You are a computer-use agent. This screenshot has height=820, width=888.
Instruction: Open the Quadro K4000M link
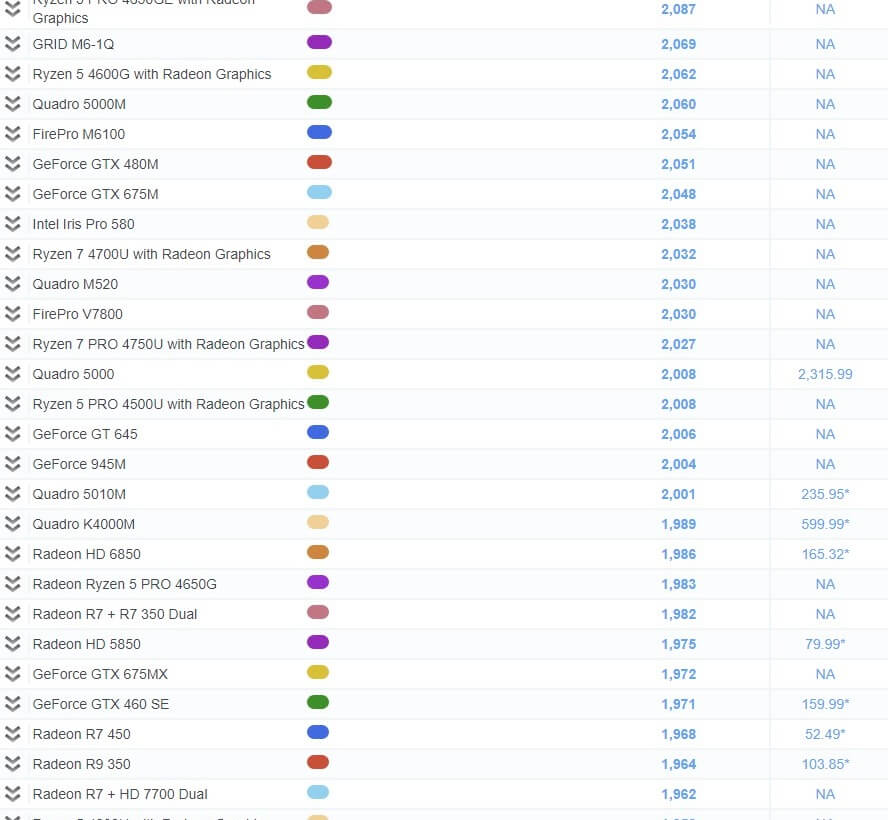click(x=84, y=524)
